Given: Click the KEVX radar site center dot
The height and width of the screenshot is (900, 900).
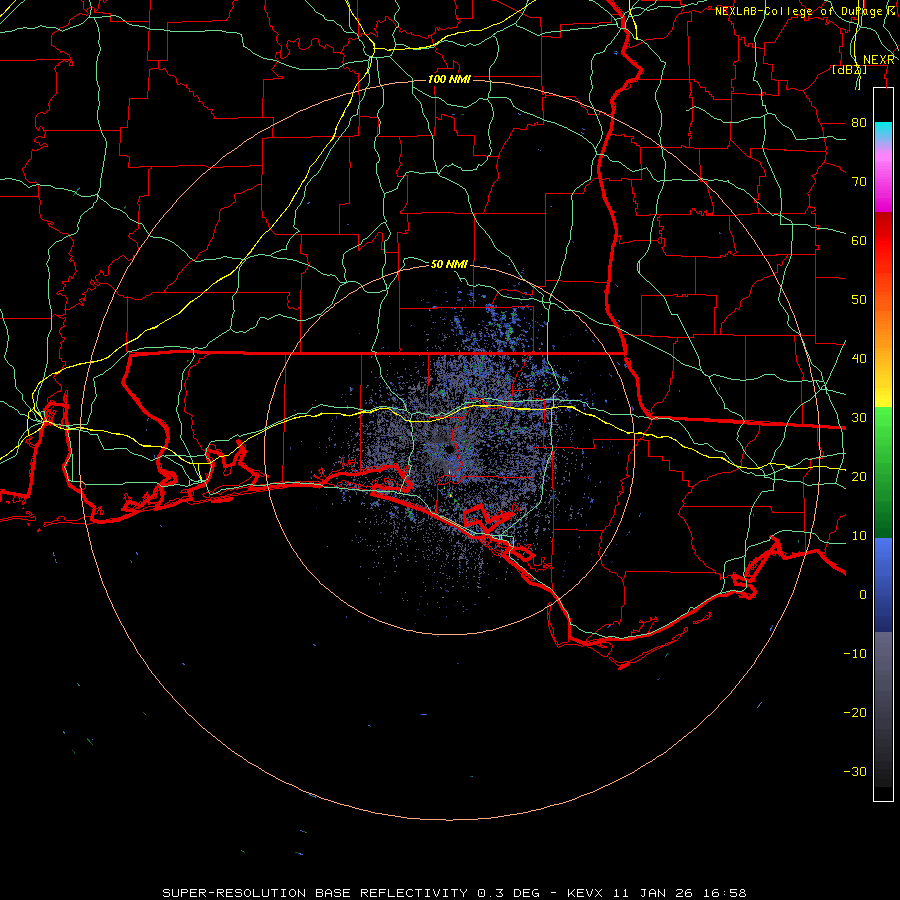Looking at the screenshot, I should (x=449, y=449).
